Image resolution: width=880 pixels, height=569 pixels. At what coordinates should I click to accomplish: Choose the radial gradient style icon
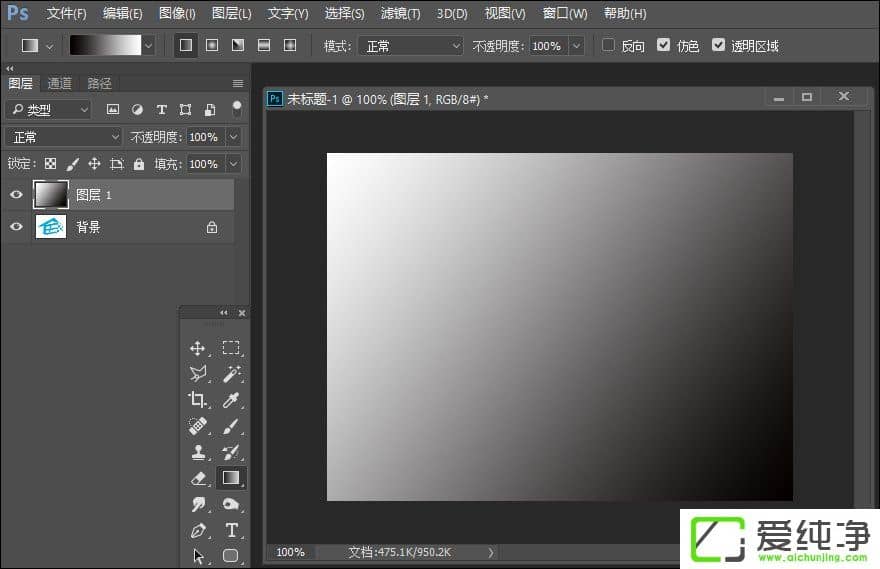tap(212, 45)
